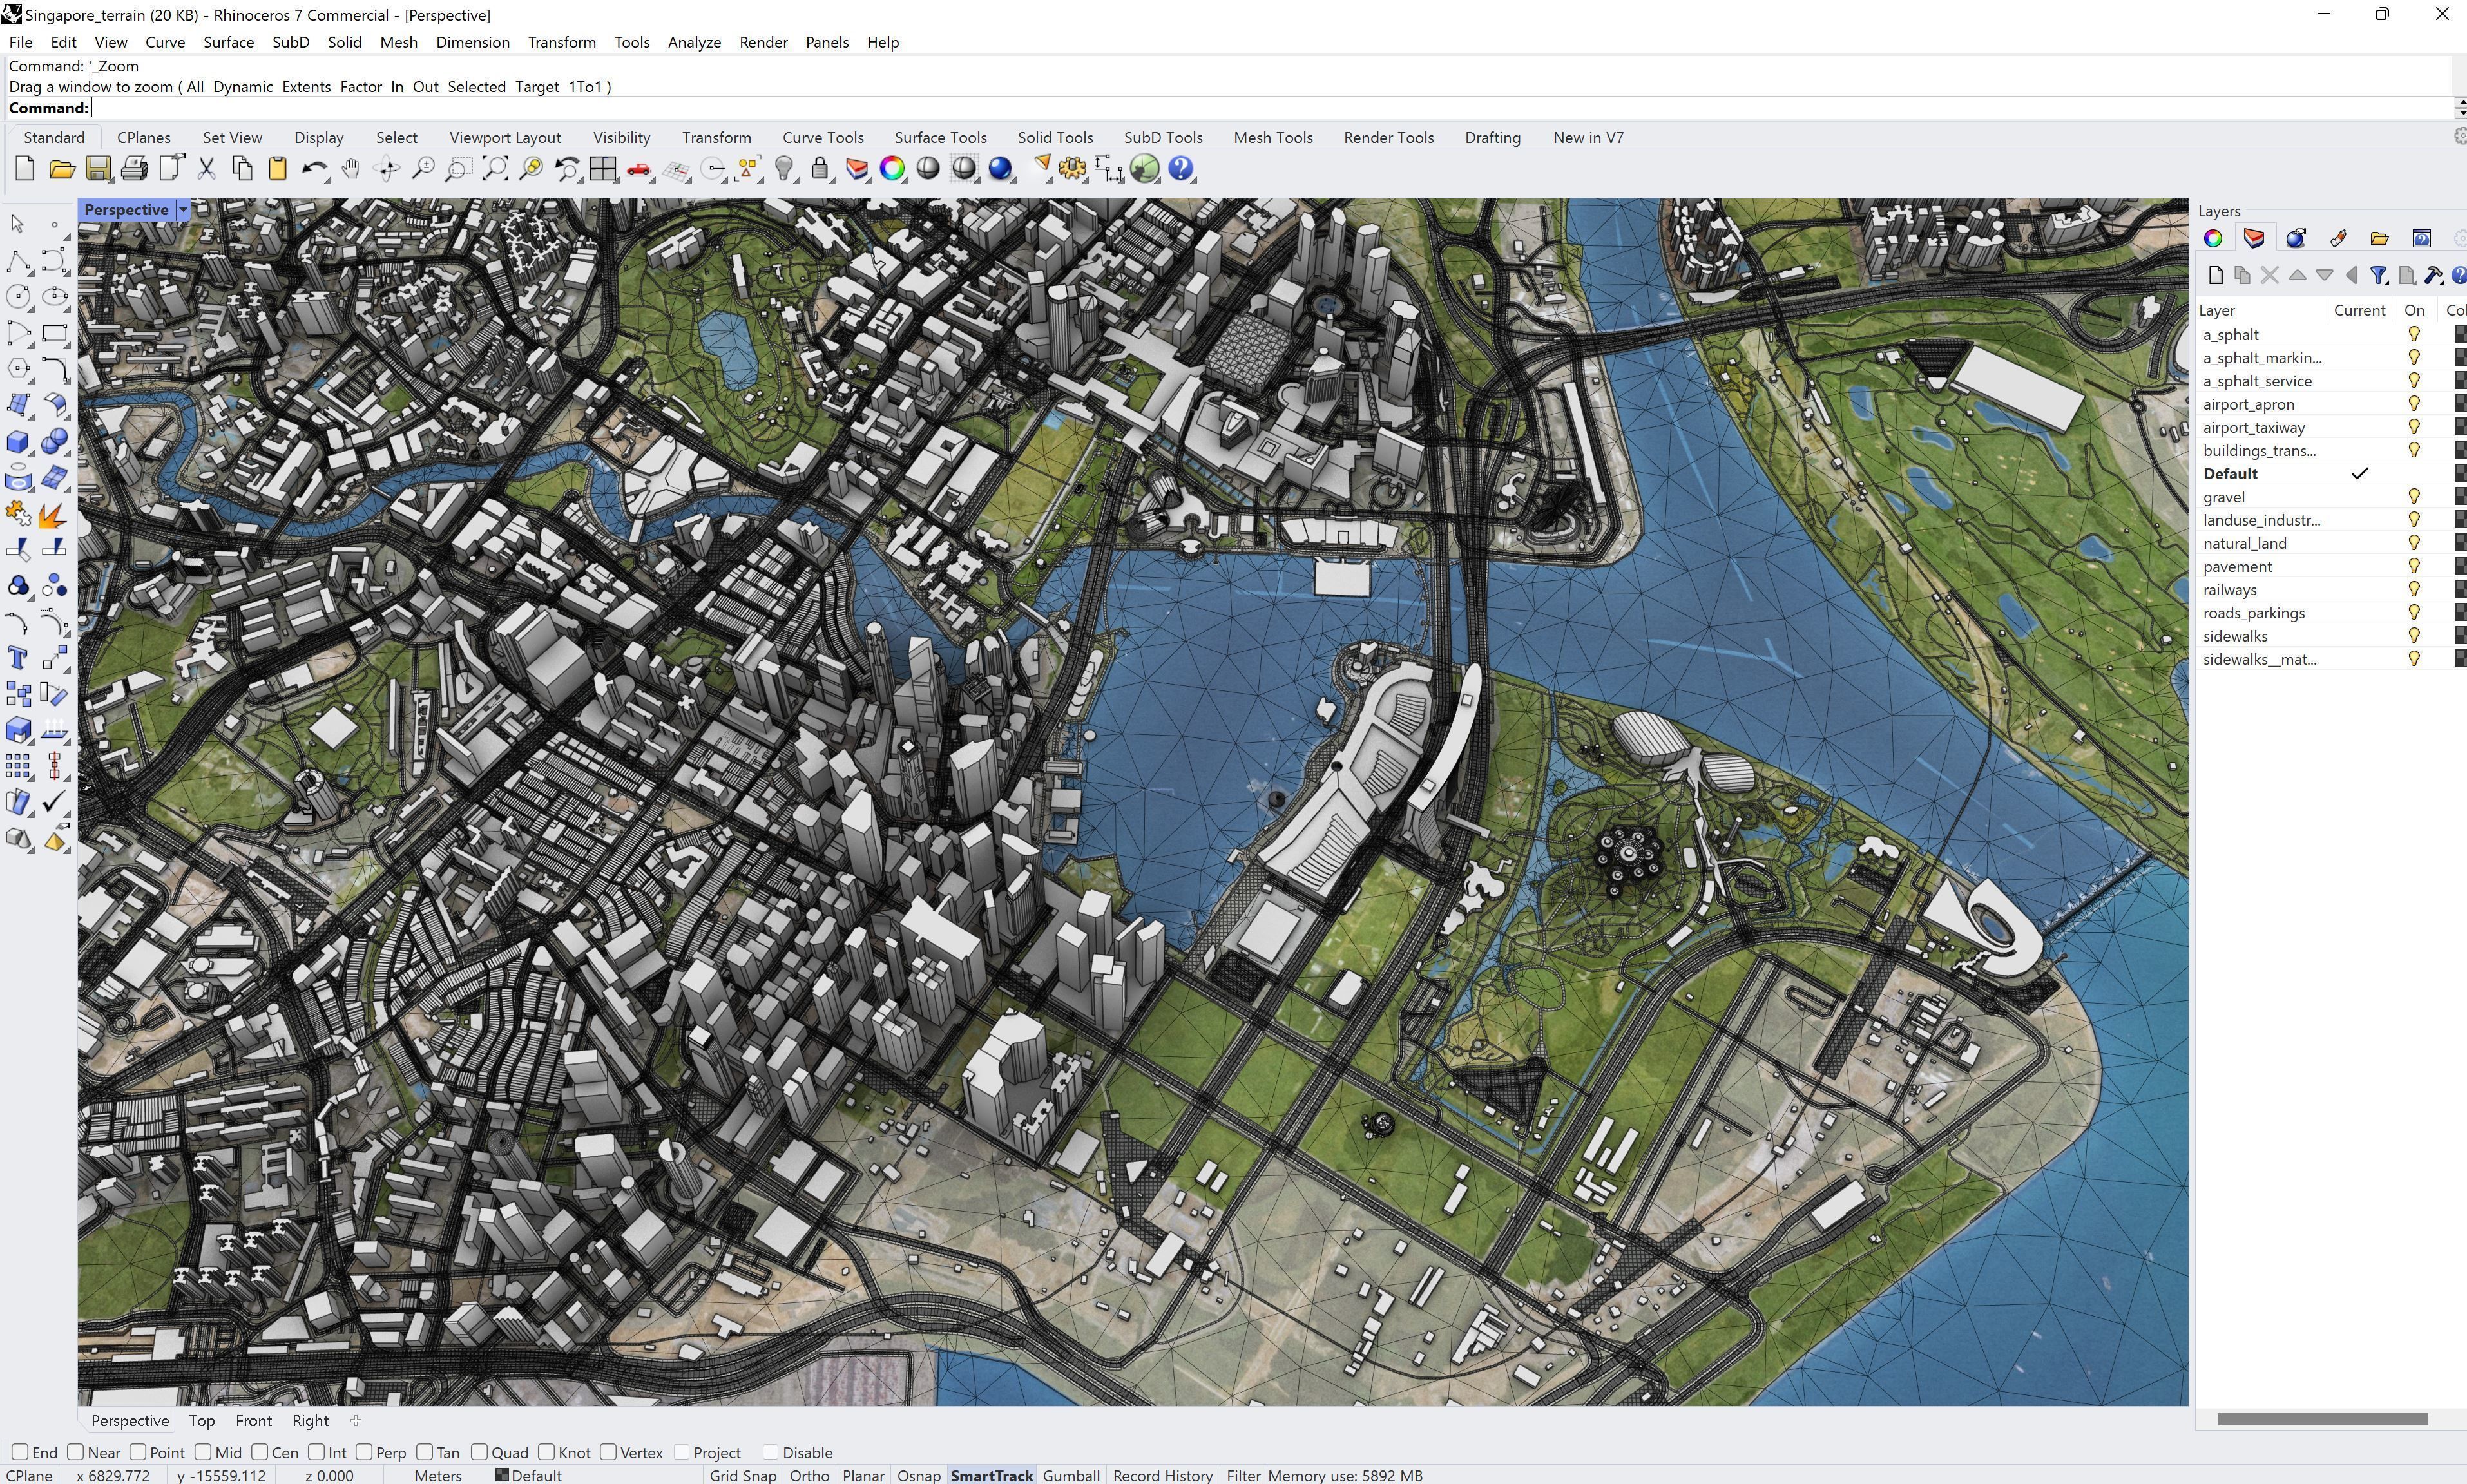2467x1484 pixels.
Task: Toggle the Near osnap checkbox
Action: pos(75,1452)
